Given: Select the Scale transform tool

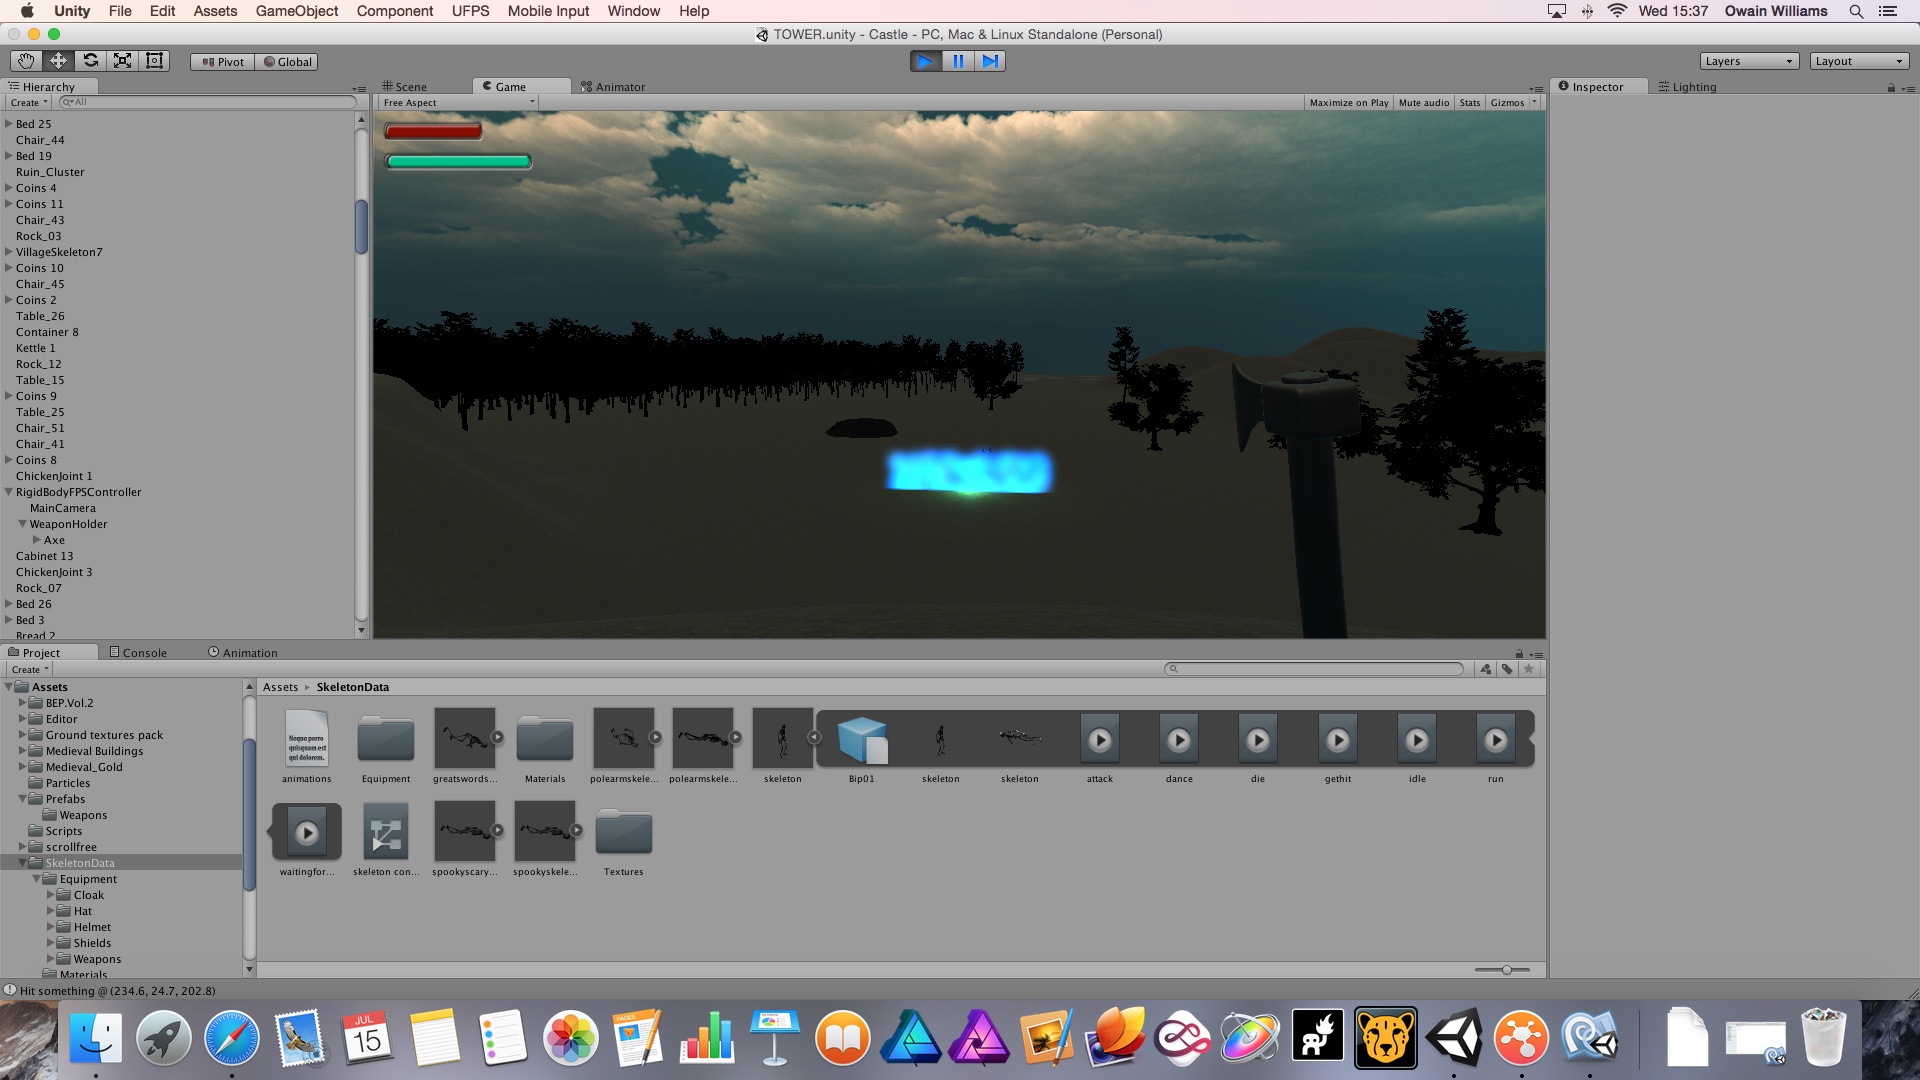Looking at the screenshot, I should tap(122, 61).
